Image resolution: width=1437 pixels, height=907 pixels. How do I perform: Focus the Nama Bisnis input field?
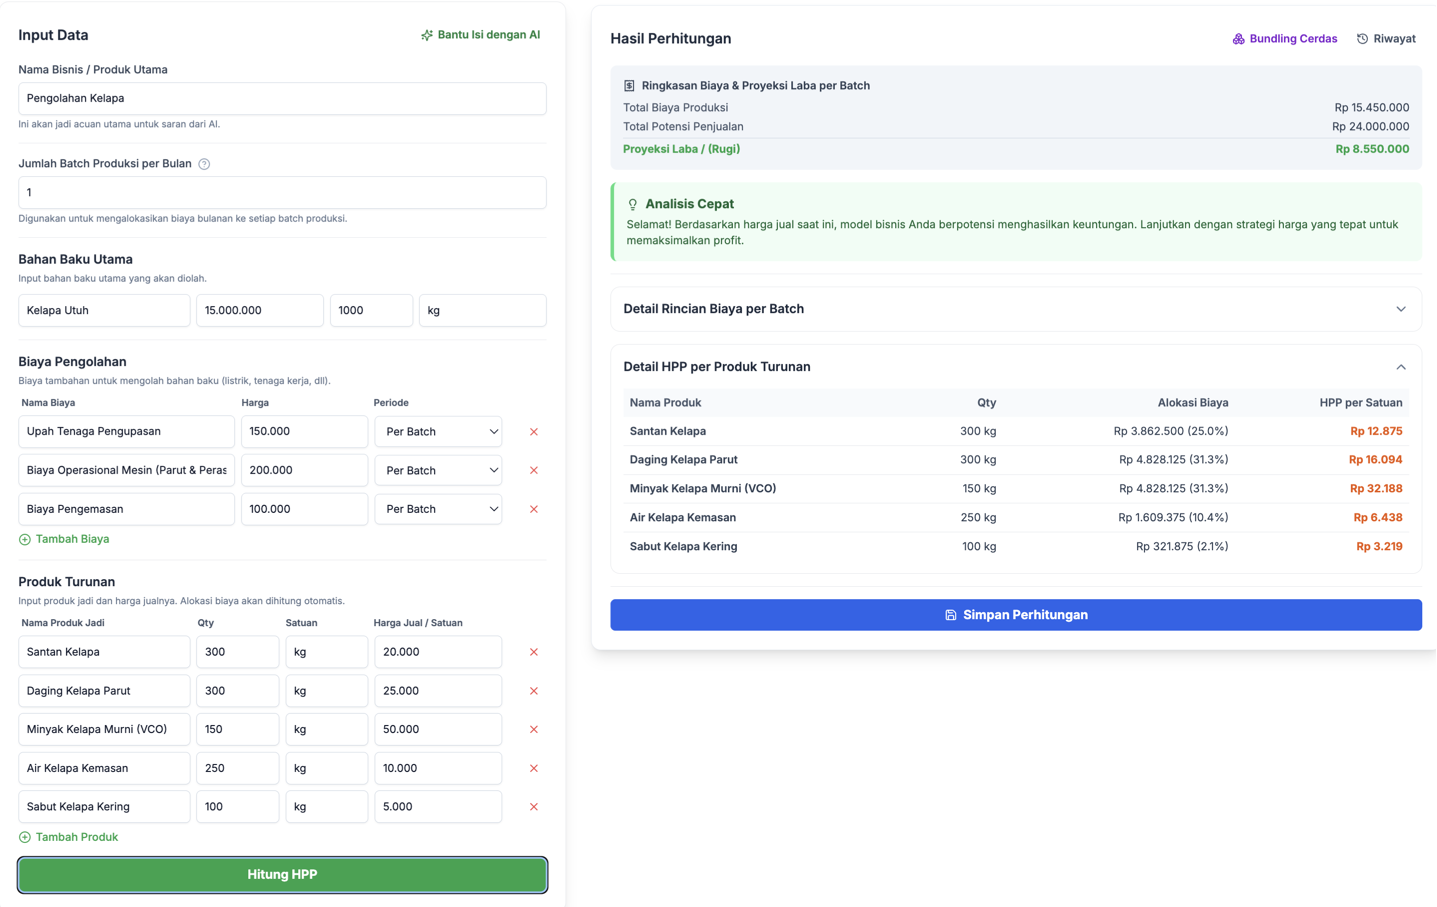[x=282, y=98]
